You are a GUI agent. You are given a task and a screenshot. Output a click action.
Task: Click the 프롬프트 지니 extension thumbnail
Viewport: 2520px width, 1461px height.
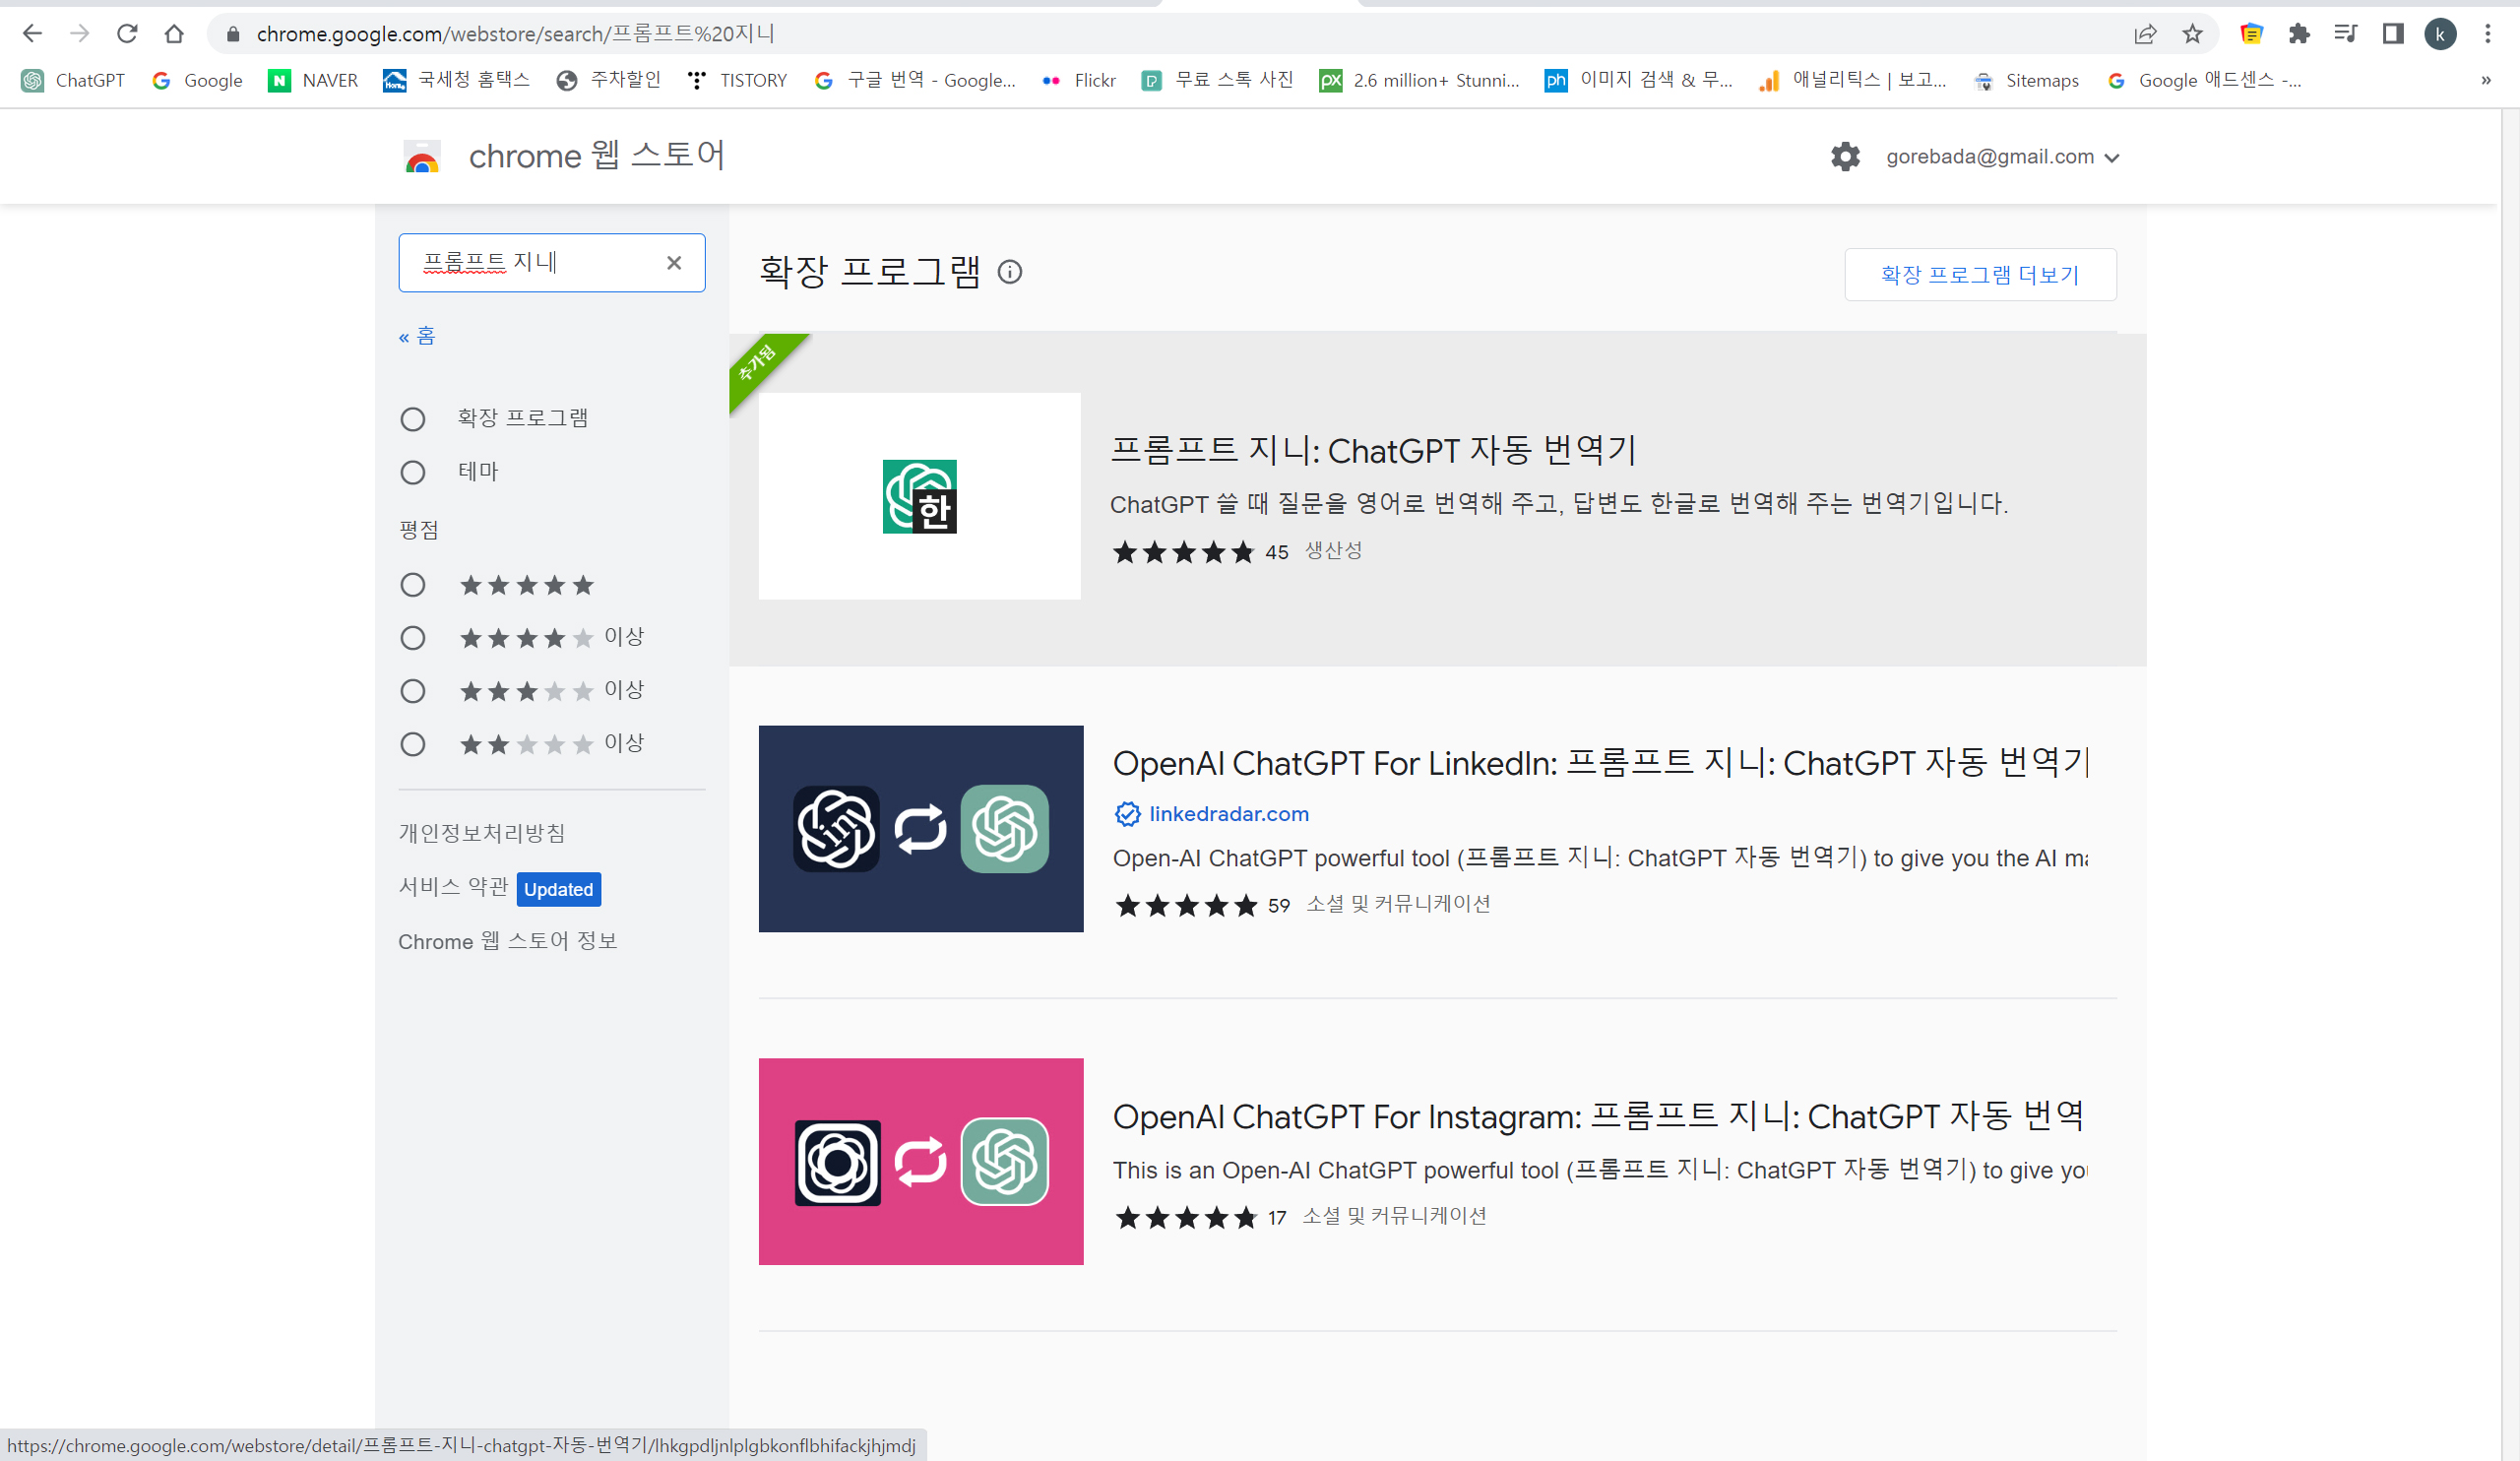(x=920, y=496)
